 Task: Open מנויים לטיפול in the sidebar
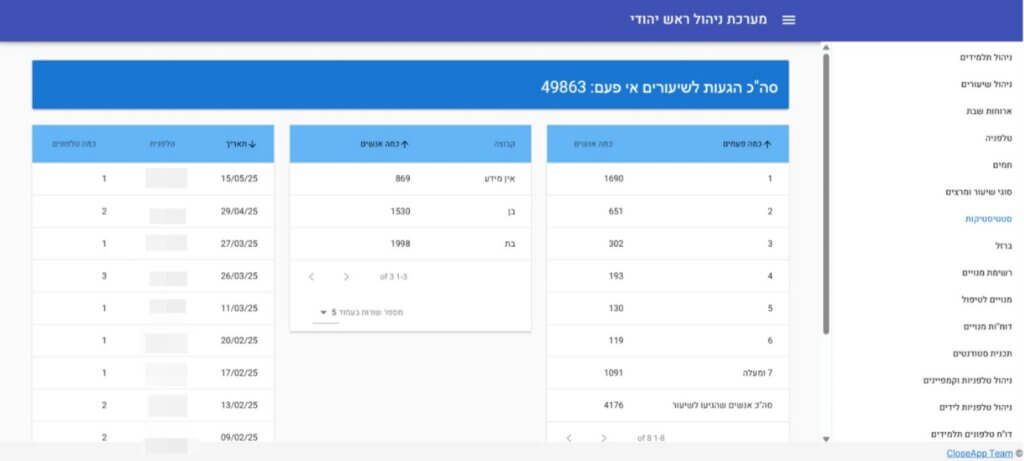[986, 300]
